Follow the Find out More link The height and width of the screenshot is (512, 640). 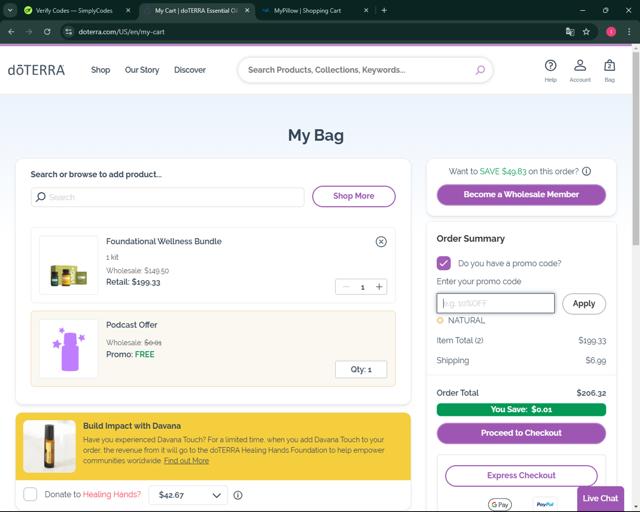[x=187, y=461]
